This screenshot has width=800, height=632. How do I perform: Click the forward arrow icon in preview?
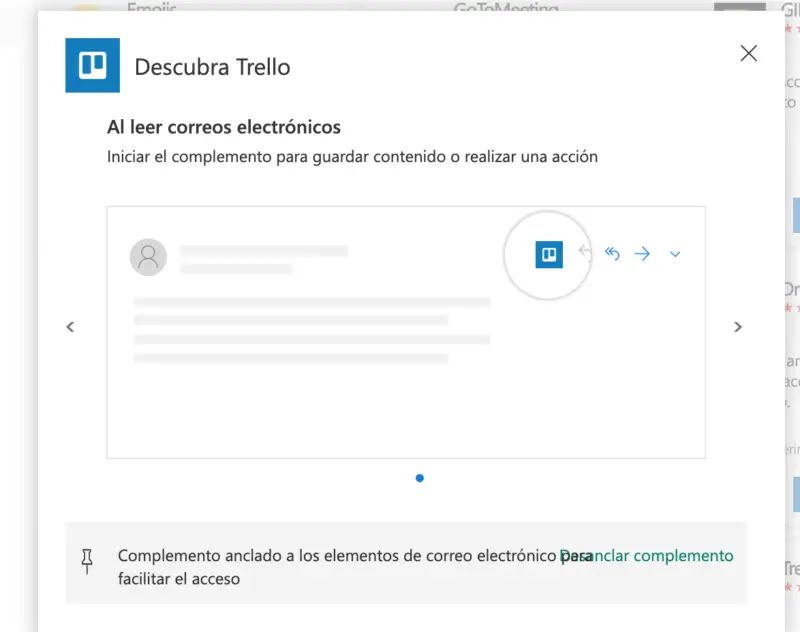[x=642, y=254]
